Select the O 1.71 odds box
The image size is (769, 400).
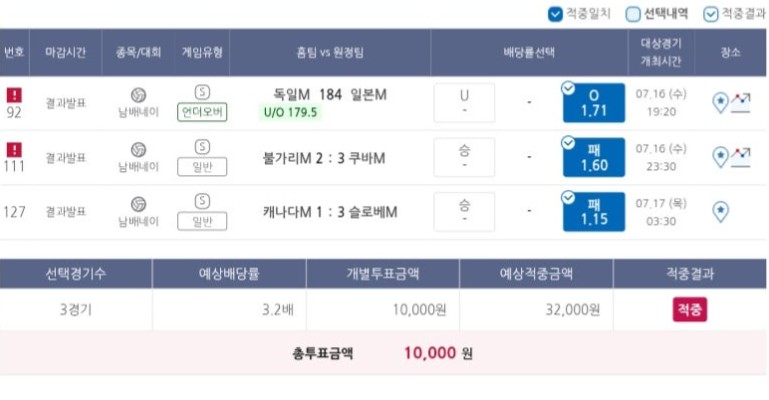coord(594,102)
